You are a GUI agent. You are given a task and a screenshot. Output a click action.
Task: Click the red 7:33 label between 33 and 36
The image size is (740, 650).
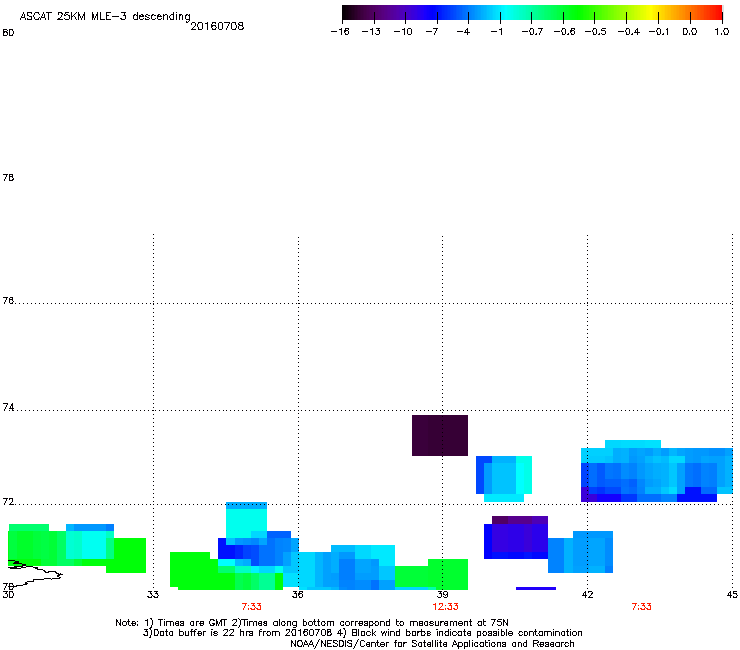pos(252,607)
